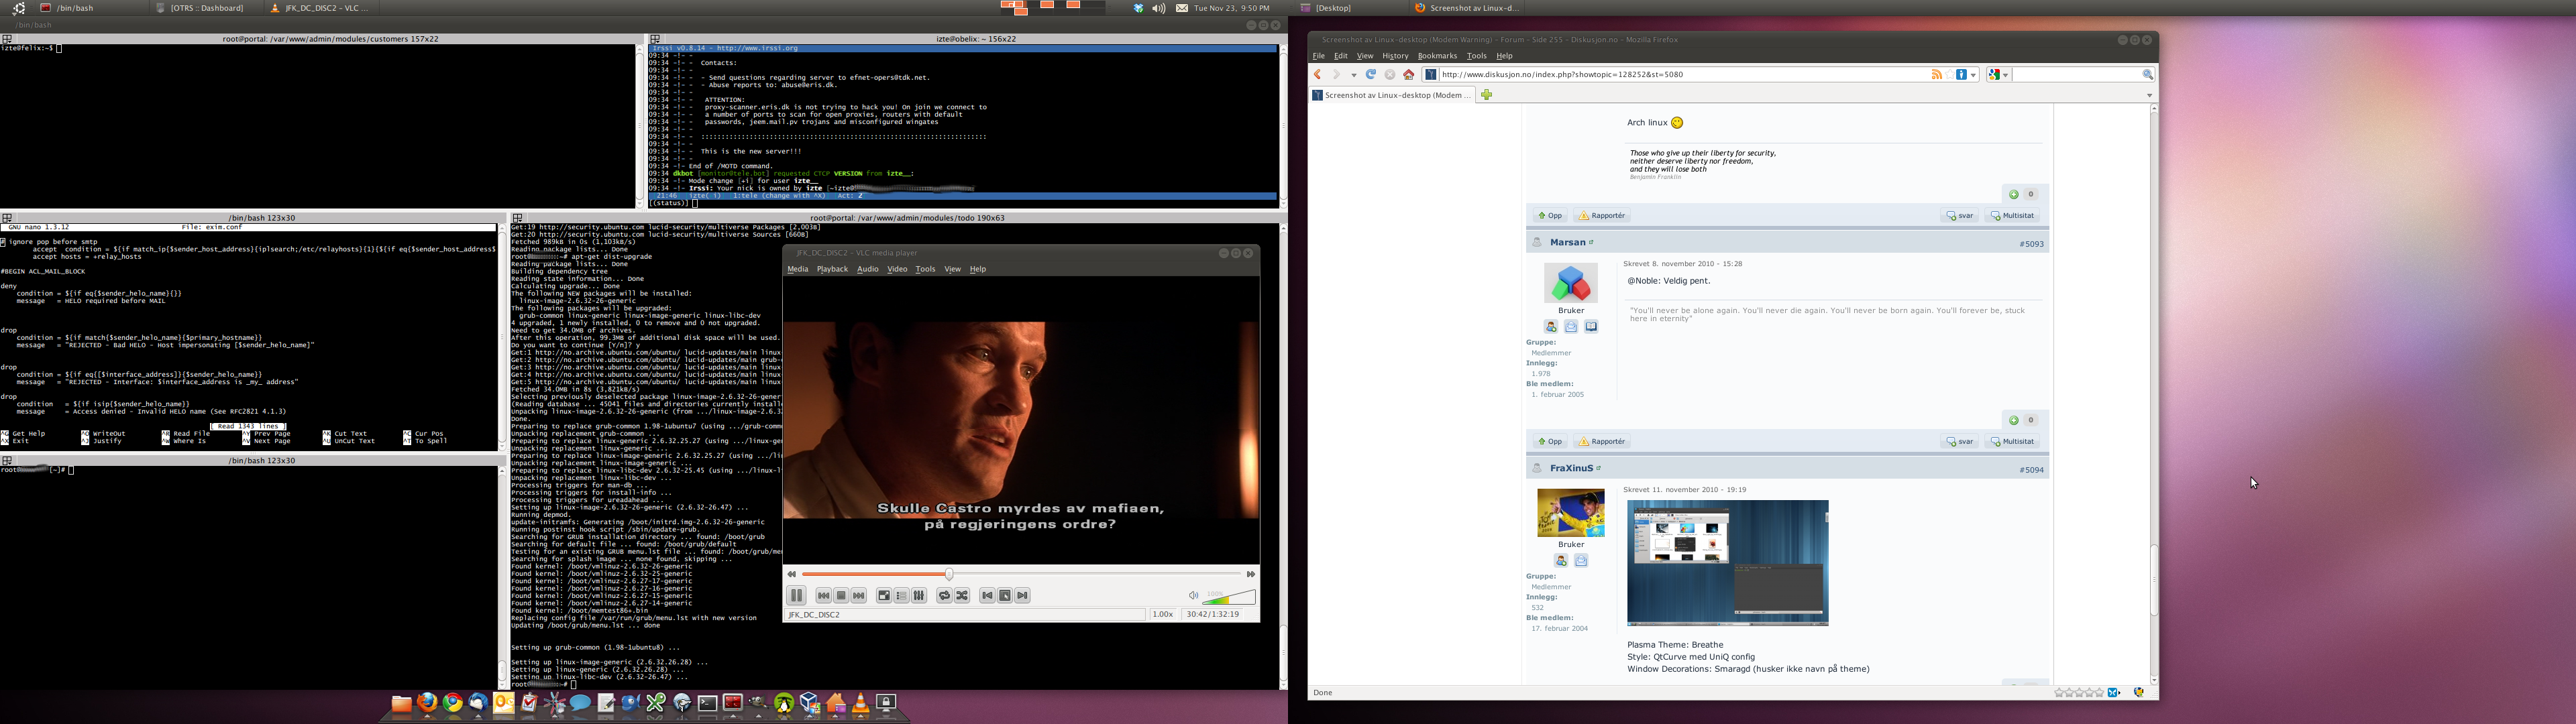
Task: Click VLC slower rewind arrows beside seek bar
Action: 792,574
